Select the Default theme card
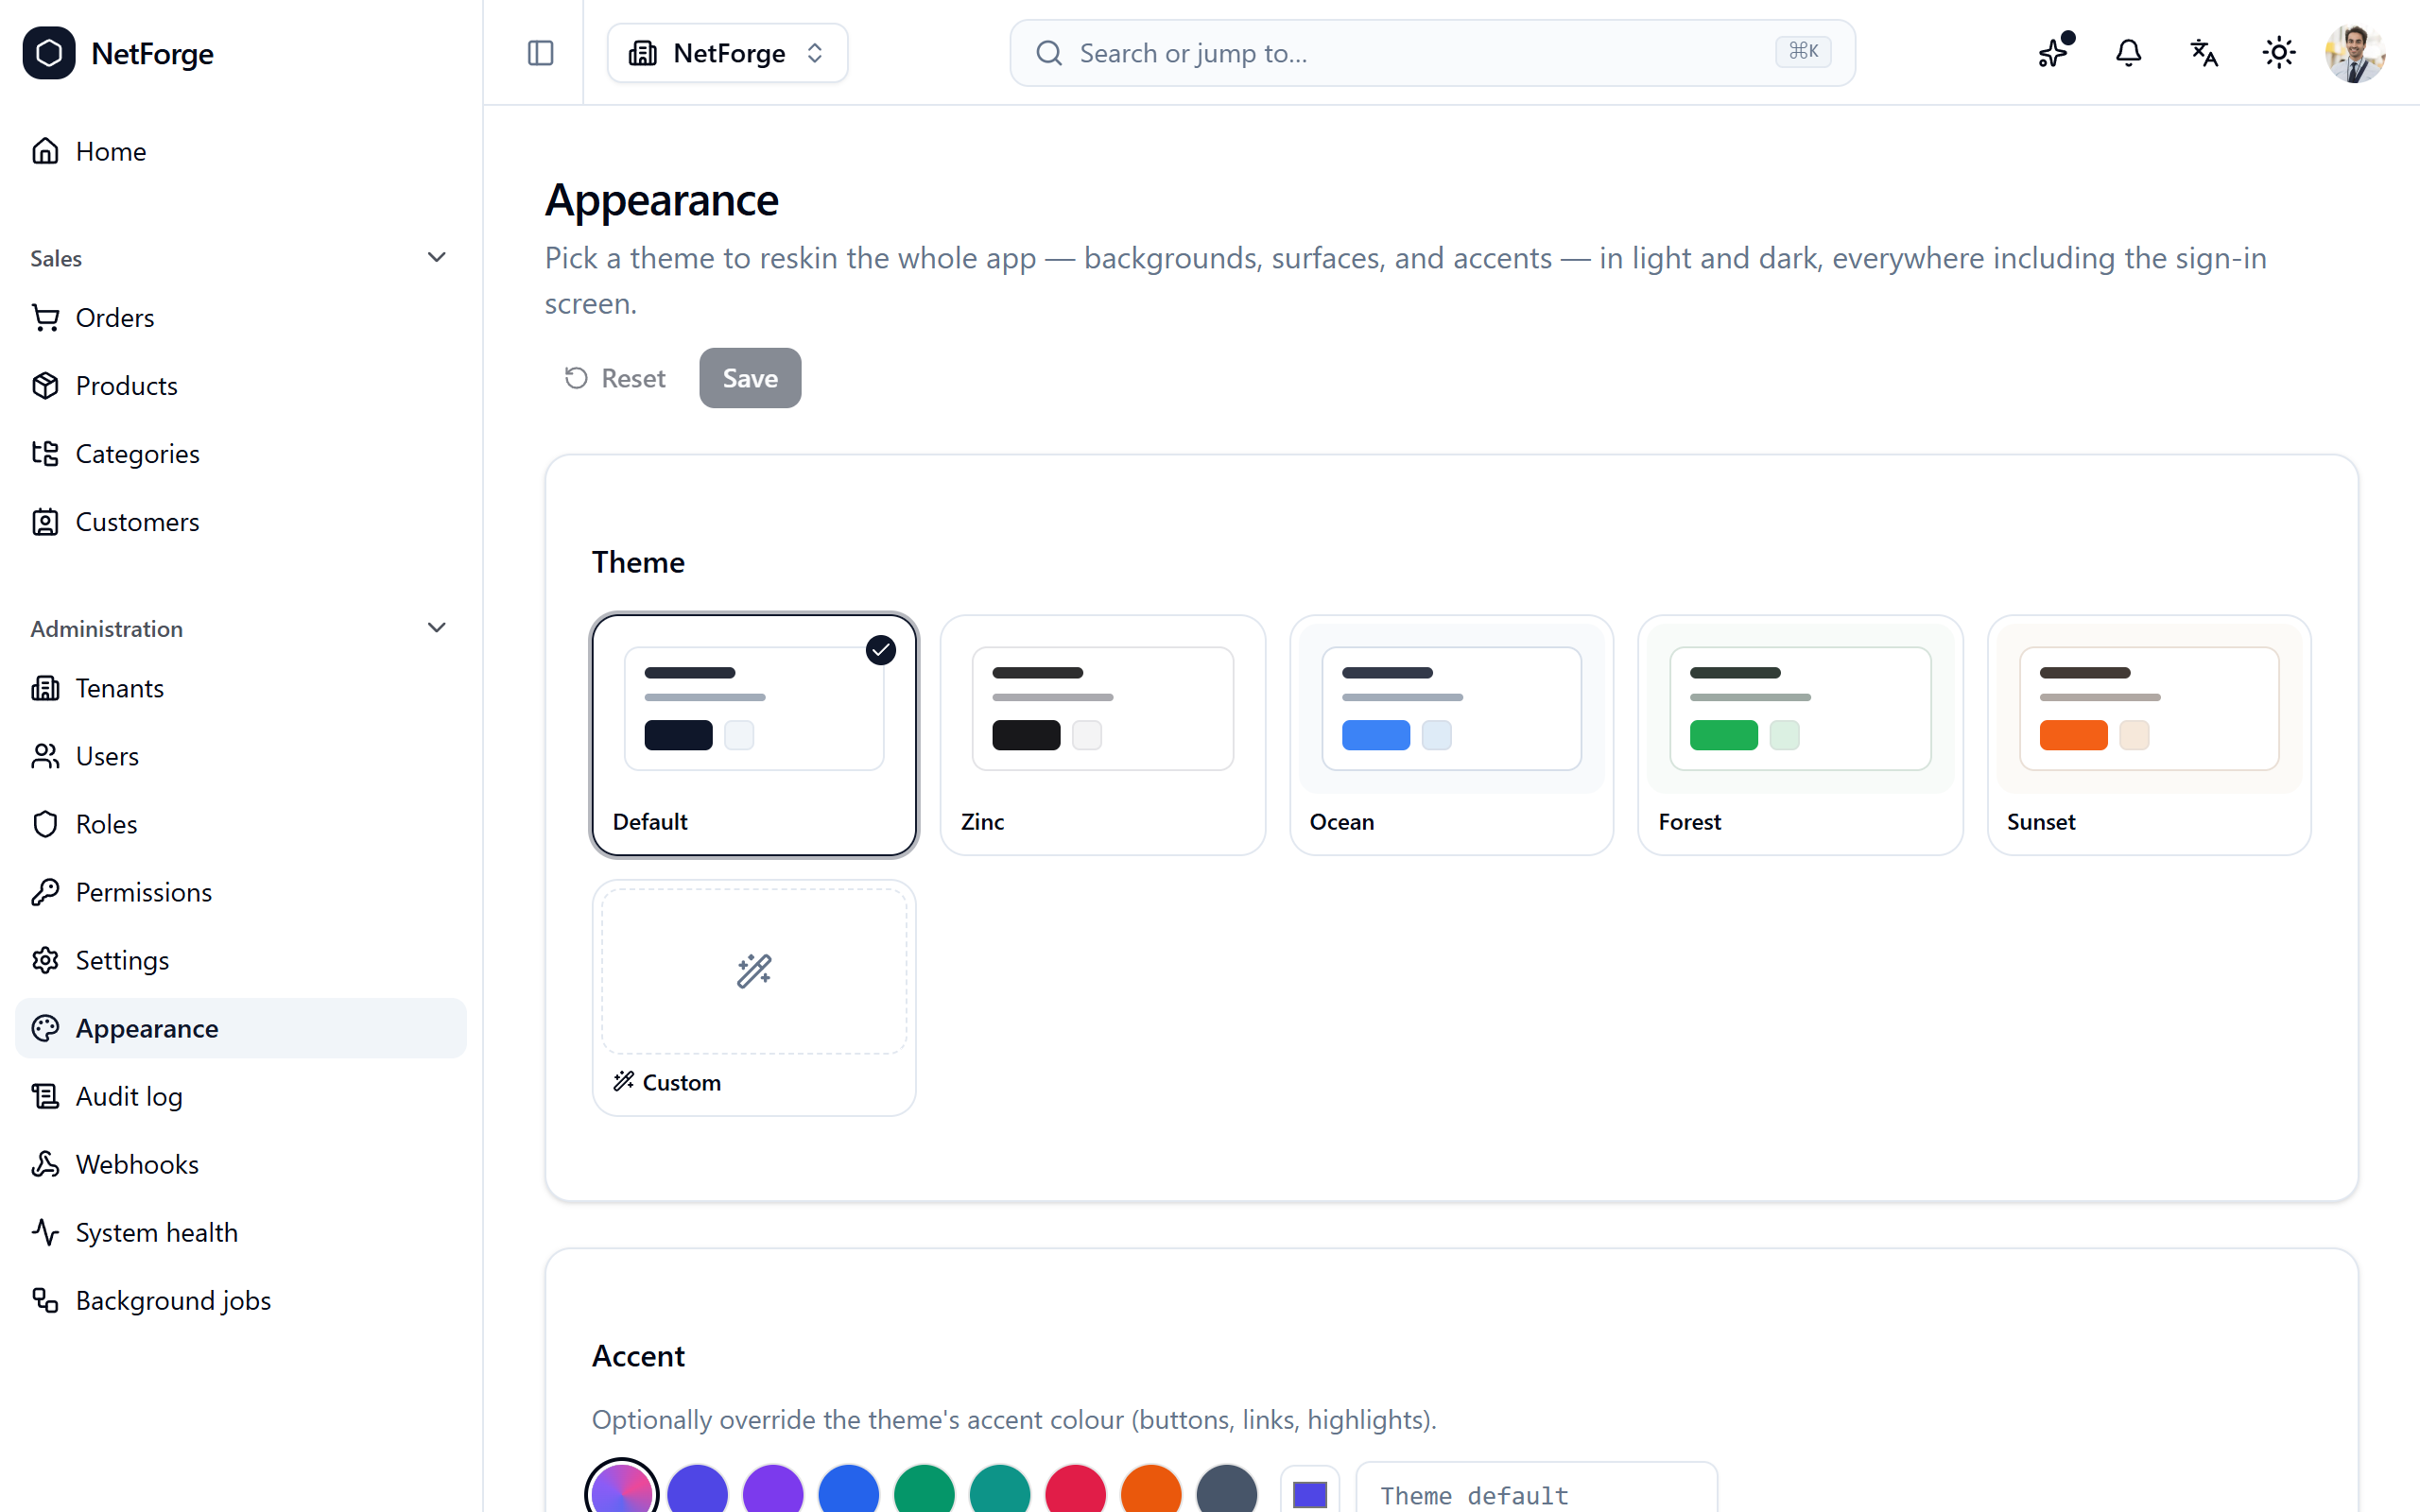The image size is (2420, 1512). [x=754, y=735]
